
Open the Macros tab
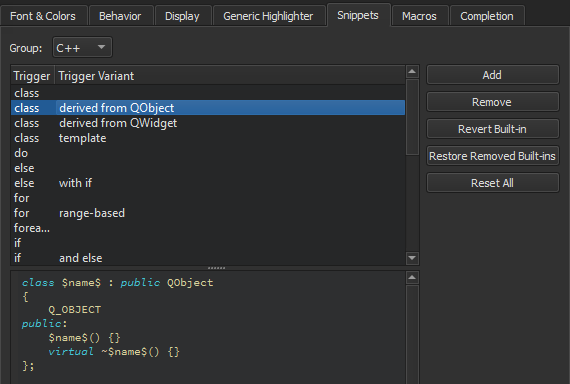419,16
